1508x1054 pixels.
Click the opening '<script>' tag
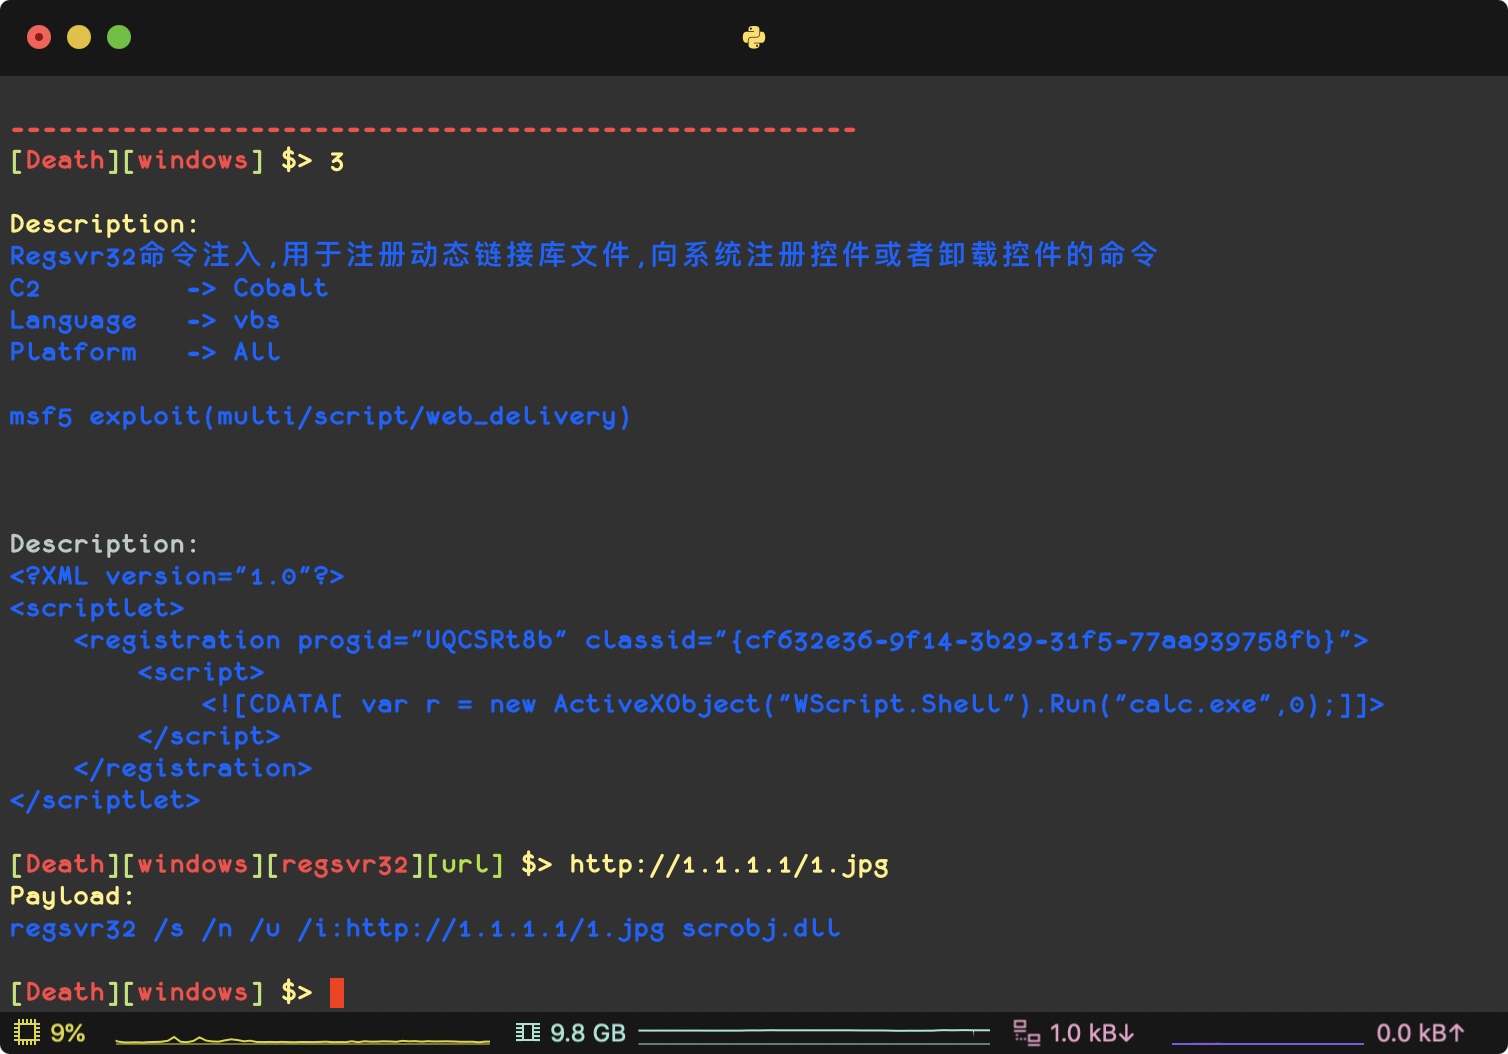click(x=201, y=673)
